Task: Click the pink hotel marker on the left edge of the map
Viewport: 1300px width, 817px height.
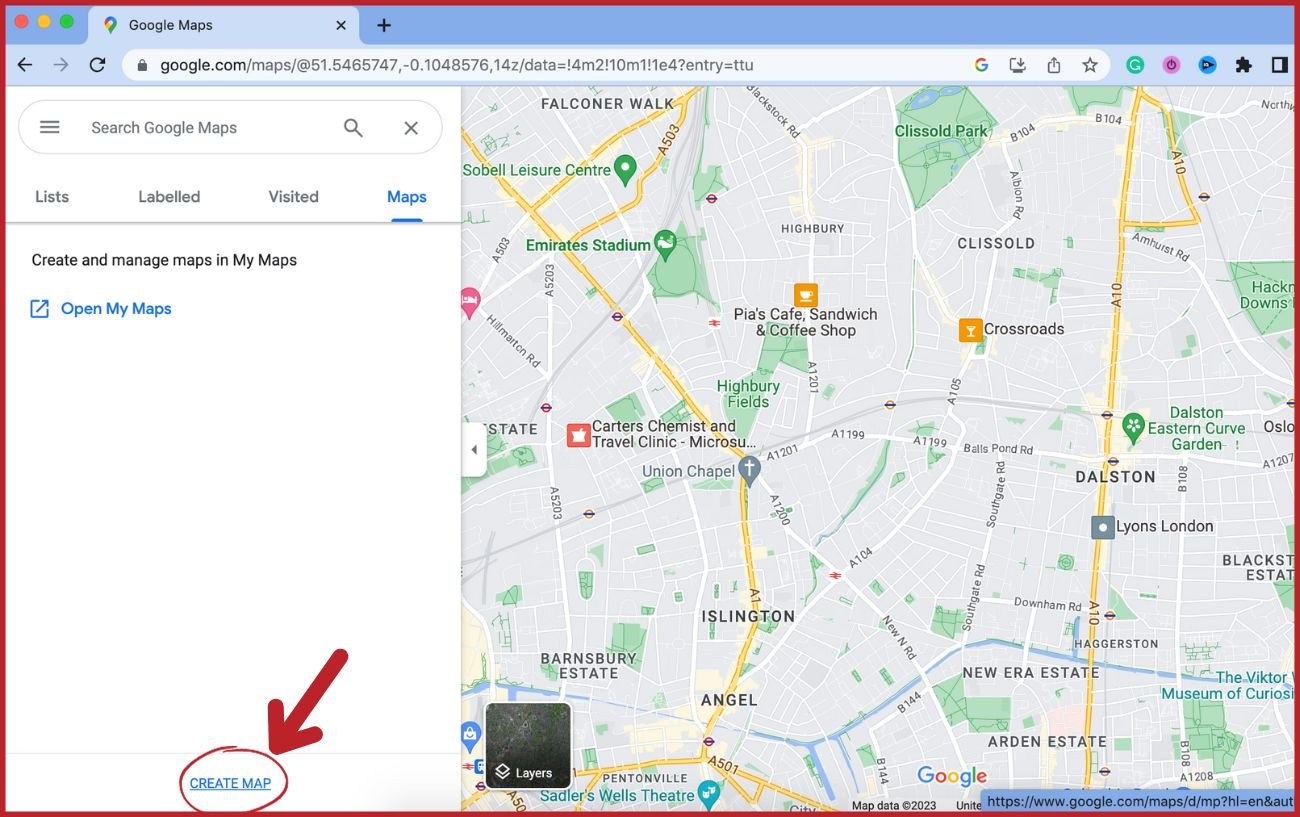Action: tap(471, 301)
